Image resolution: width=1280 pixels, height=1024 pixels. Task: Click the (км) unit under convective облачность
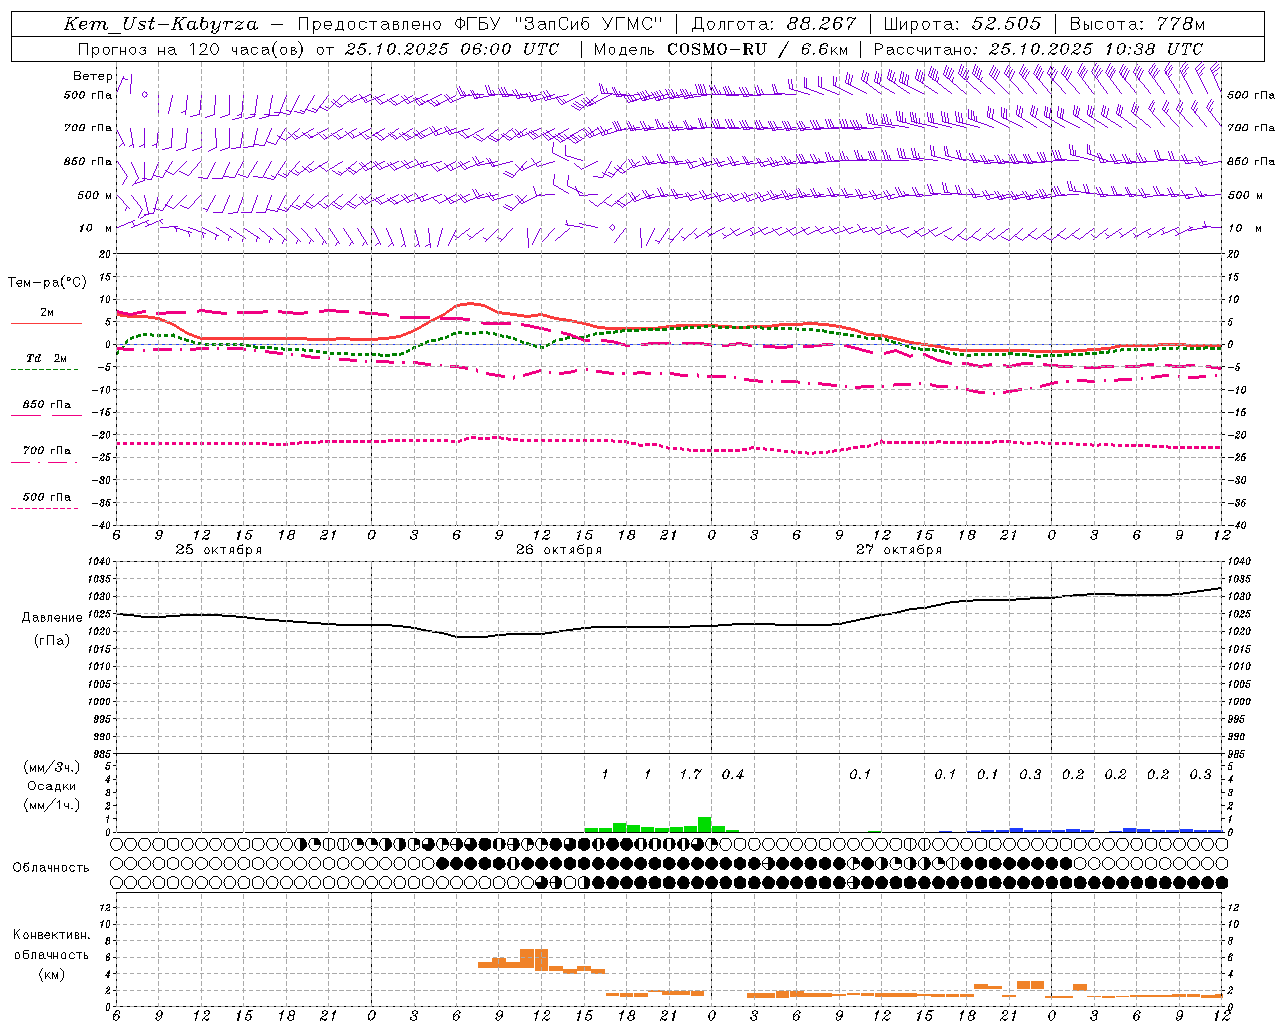click(51, 974)
